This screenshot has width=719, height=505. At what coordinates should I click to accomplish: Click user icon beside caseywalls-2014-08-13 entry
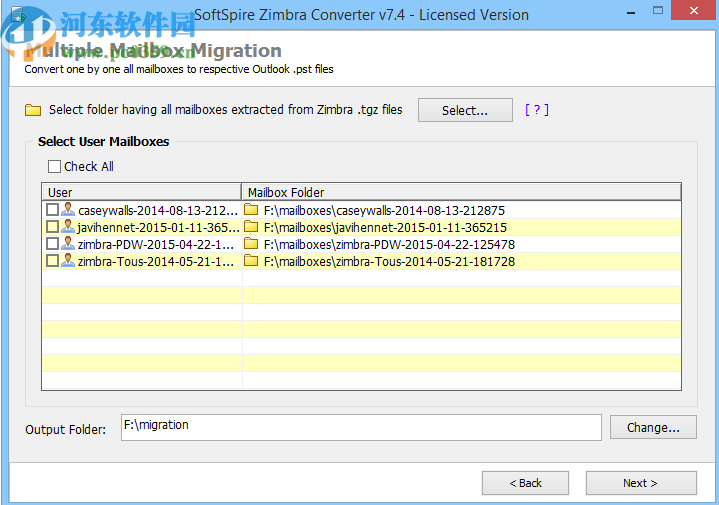click(68, 210)
